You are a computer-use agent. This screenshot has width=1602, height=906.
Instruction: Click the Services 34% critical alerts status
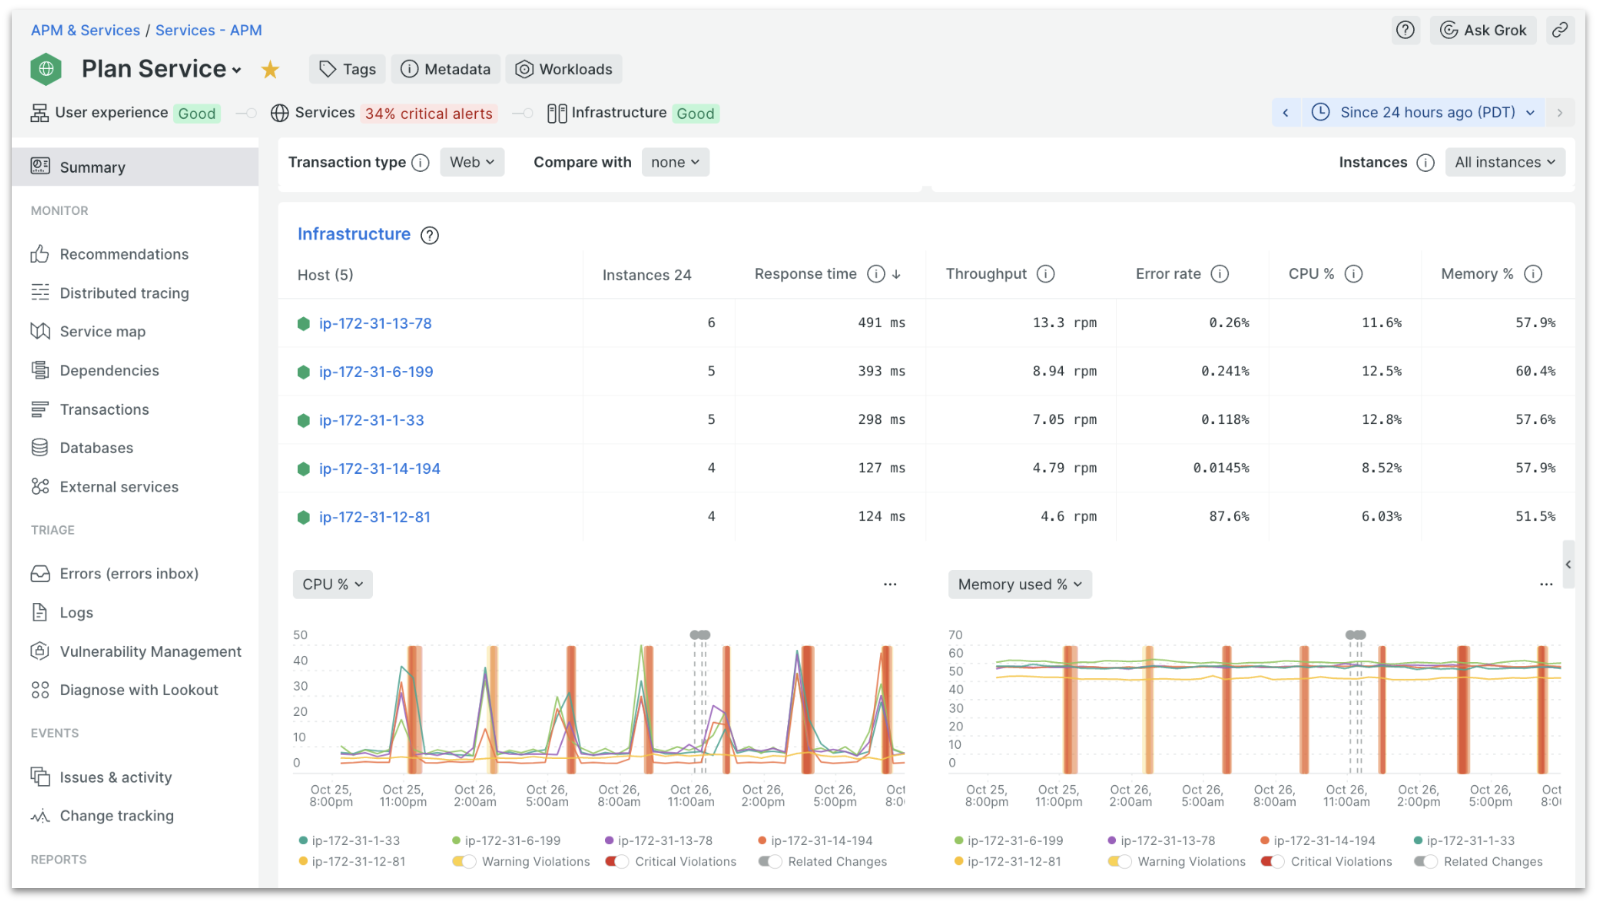pyautogui.click(x=383, y=113)
